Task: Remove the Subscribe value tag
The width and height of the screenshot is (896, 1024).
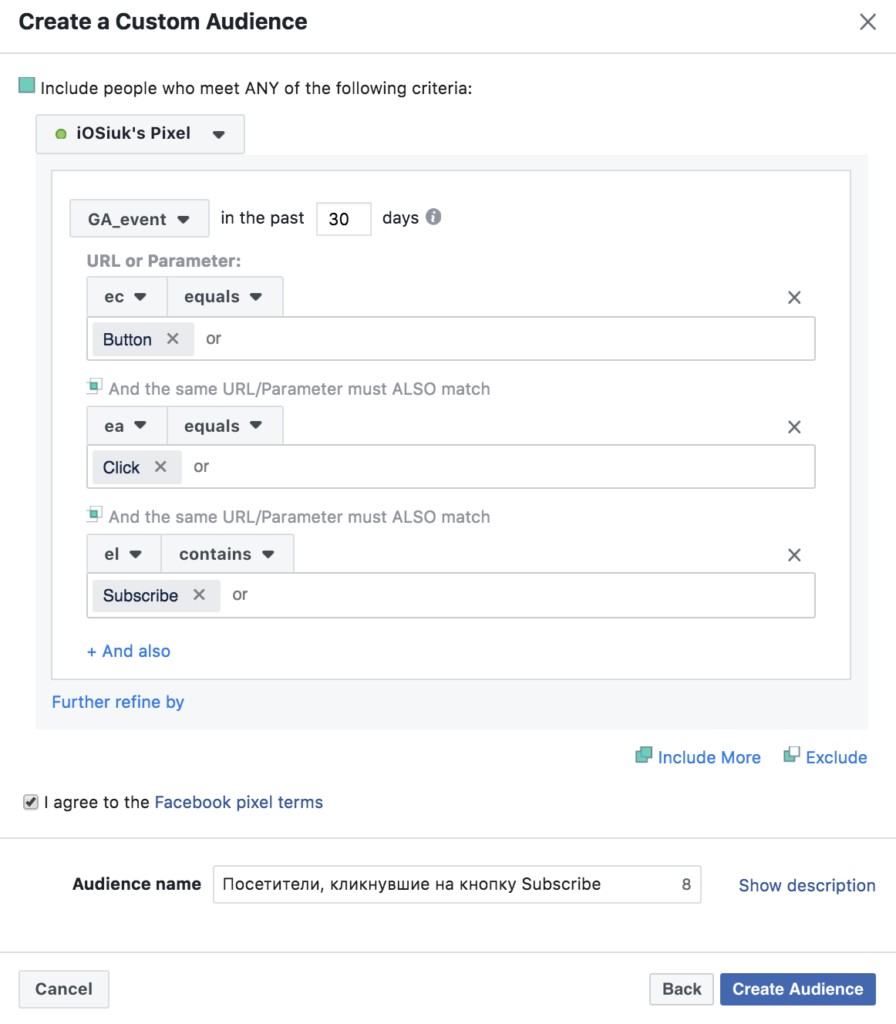Action: coord(199,595)
